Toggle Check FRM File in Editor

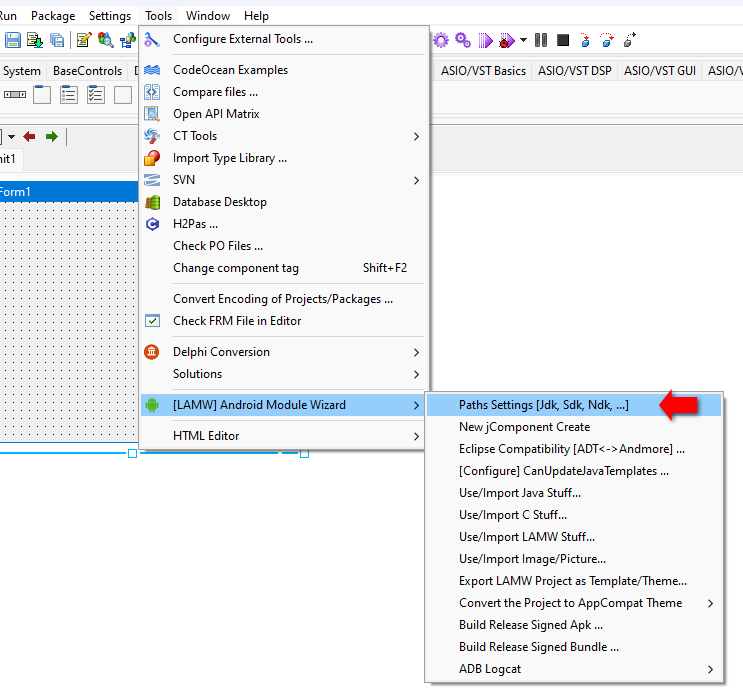[284, 321]
